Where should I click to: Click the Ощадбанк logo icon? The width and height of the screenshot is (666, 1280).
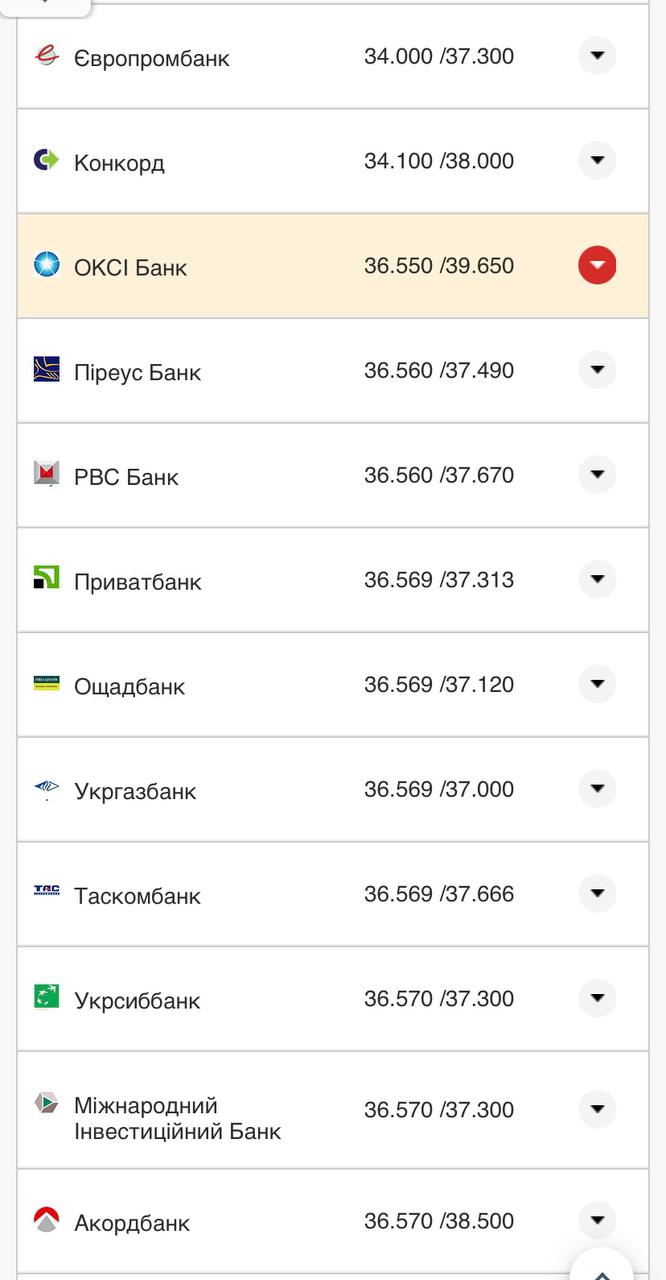click(47, 683)
